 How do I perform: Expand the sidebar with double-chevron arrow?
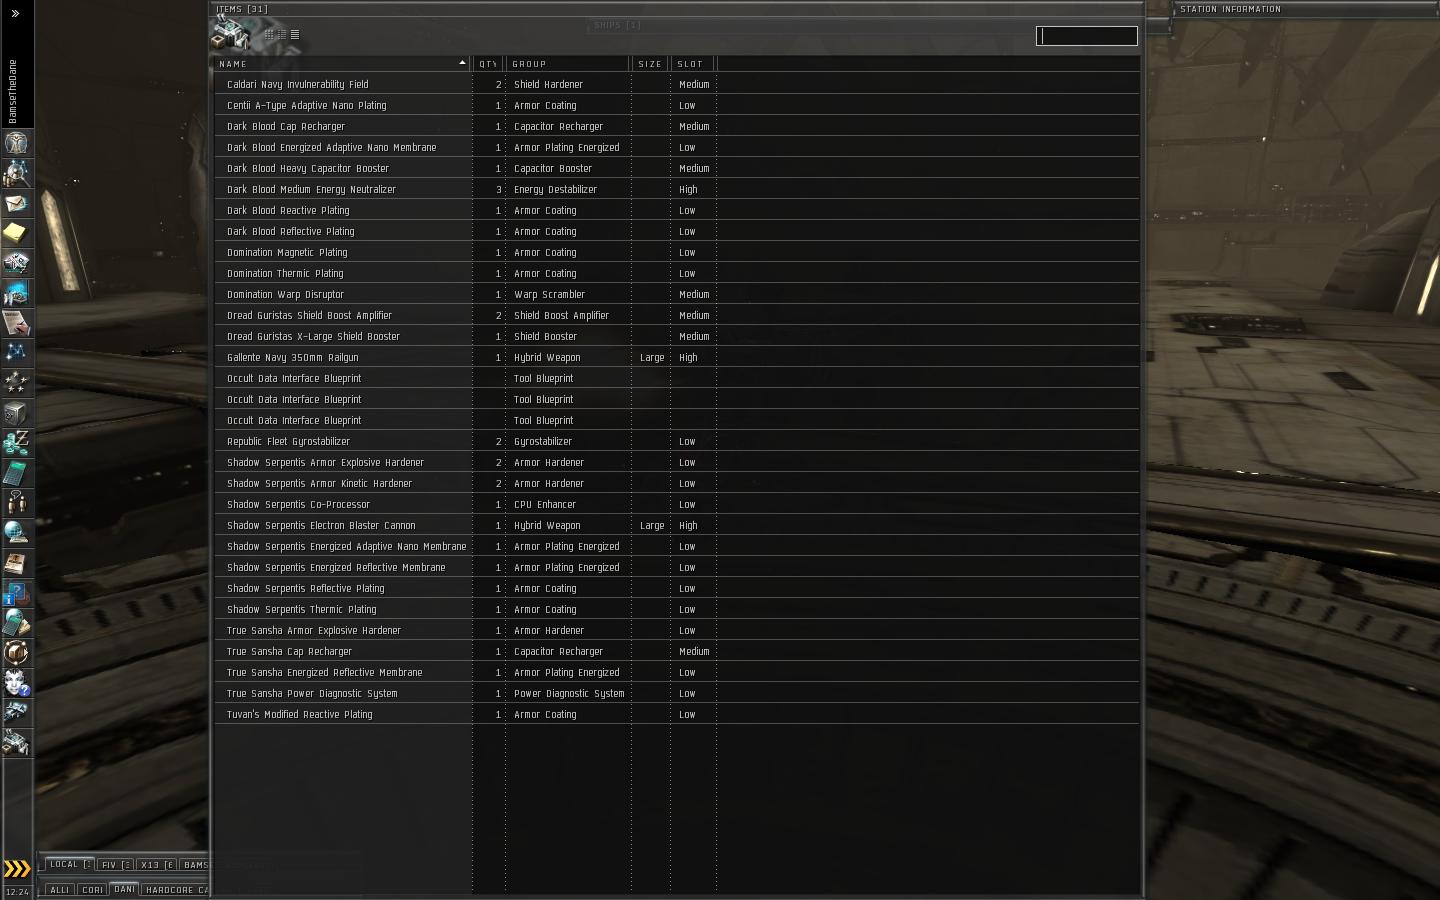coord(15,14)
